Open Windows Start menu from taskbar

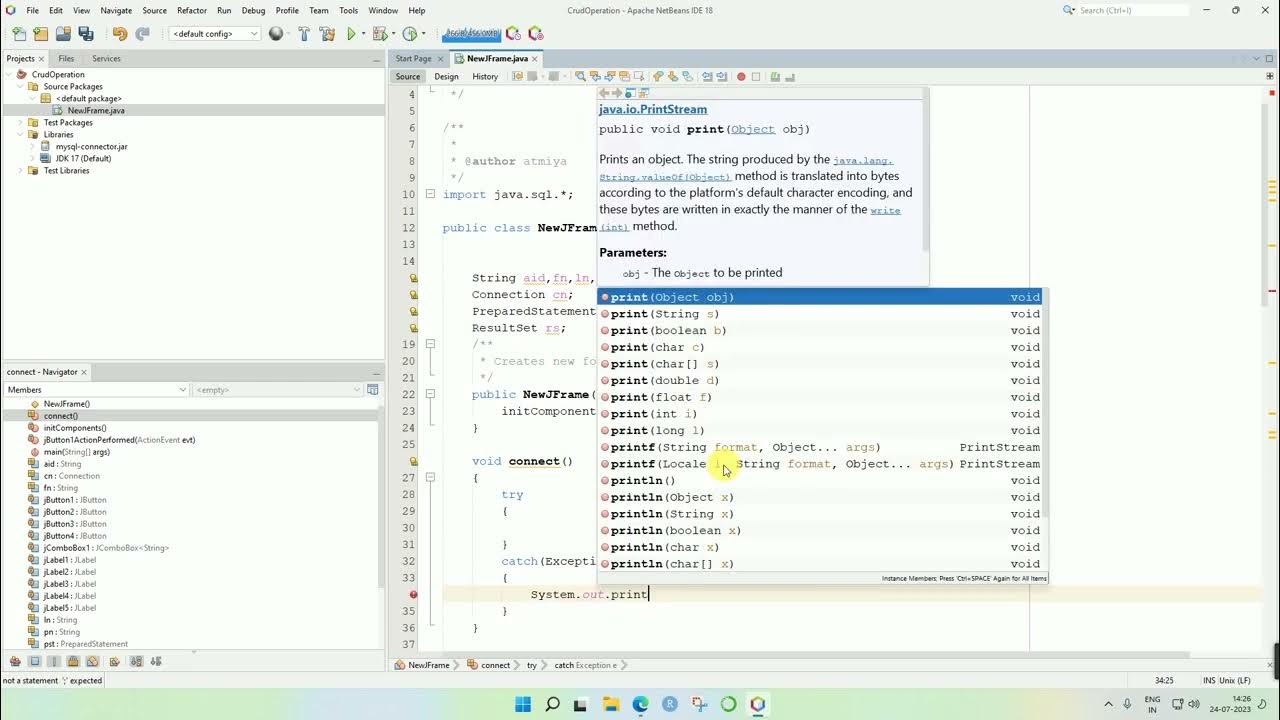pyautogui.click(x=523, y=704)
